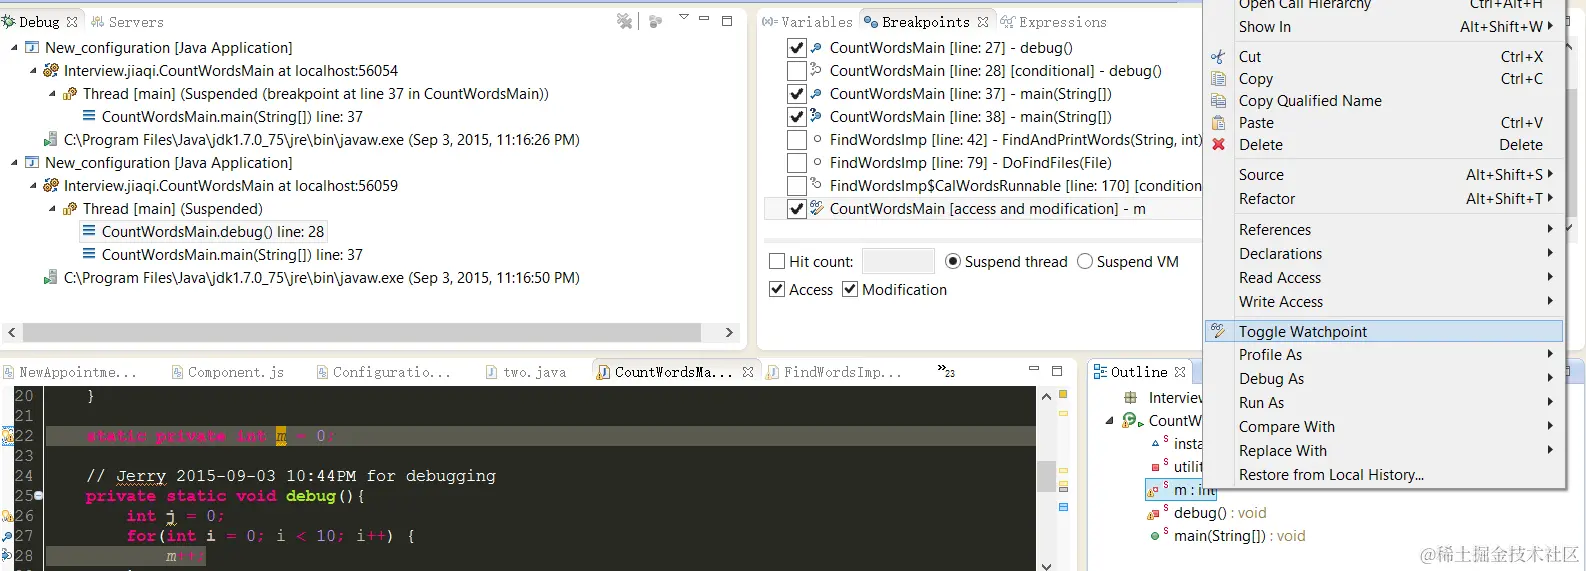Image resolution: width=1586 pixels, height=571 pixels.
Task: Enable breakpoint FindWordsImp line 79 DoFindFiles
Action: coord(797,163)
